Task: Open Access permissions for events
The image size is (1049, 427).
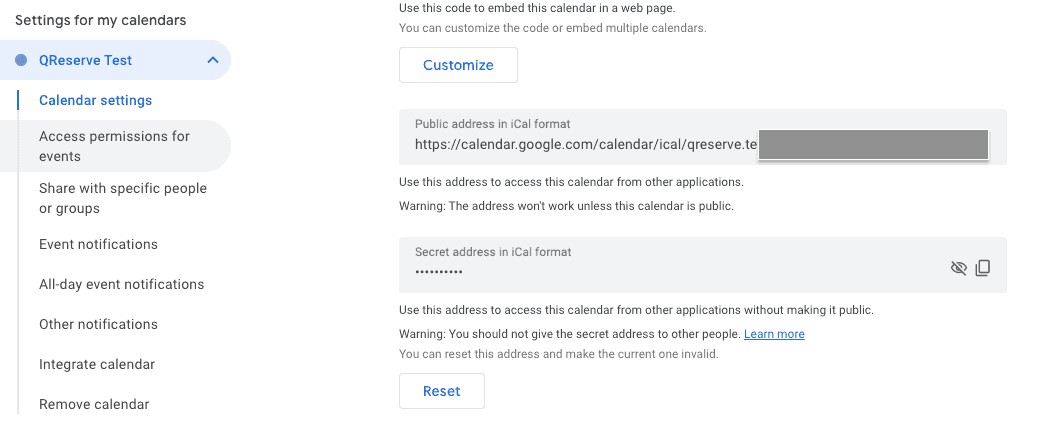Action: (114, 146)
